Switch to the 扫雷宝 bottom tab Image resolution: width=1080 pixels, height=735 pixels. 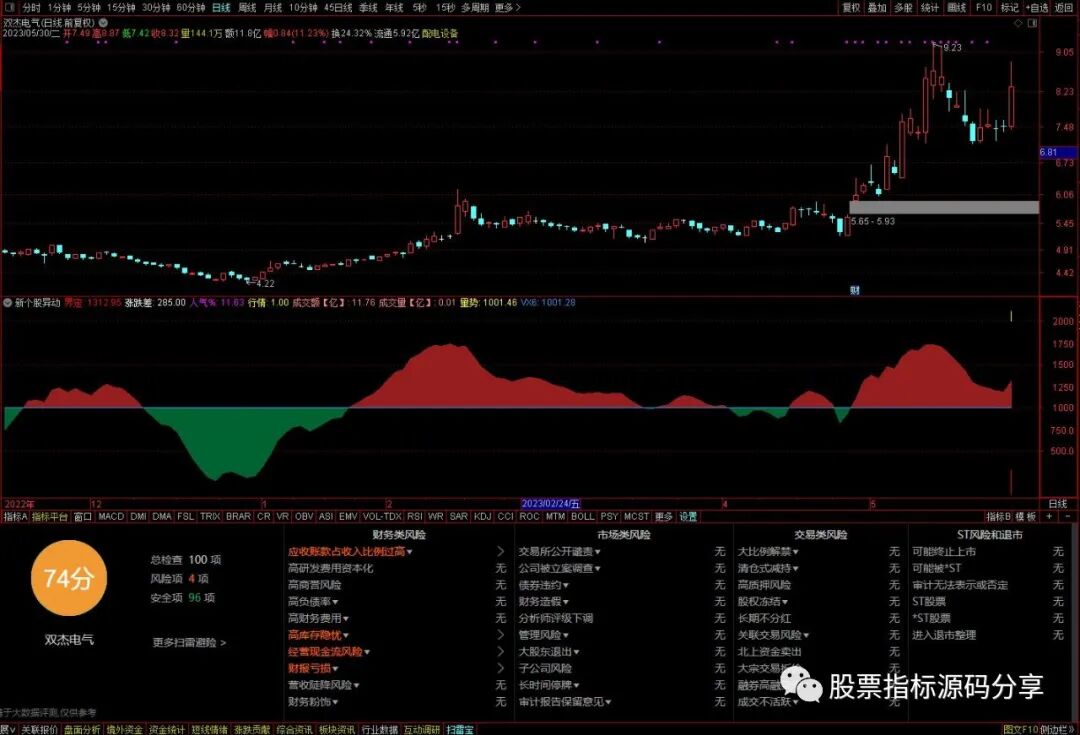click(x=459, y=729)
